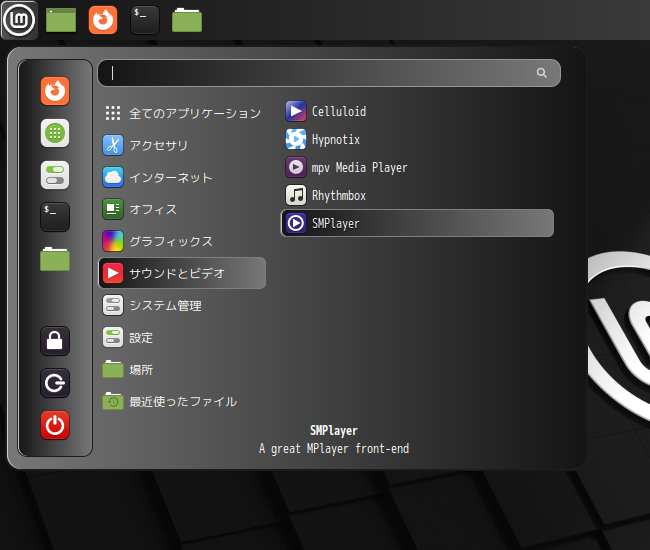Open Firefox from the menu favorites sidebar
The height and width of the screenshot is (550, 650).
click(55, 91)
